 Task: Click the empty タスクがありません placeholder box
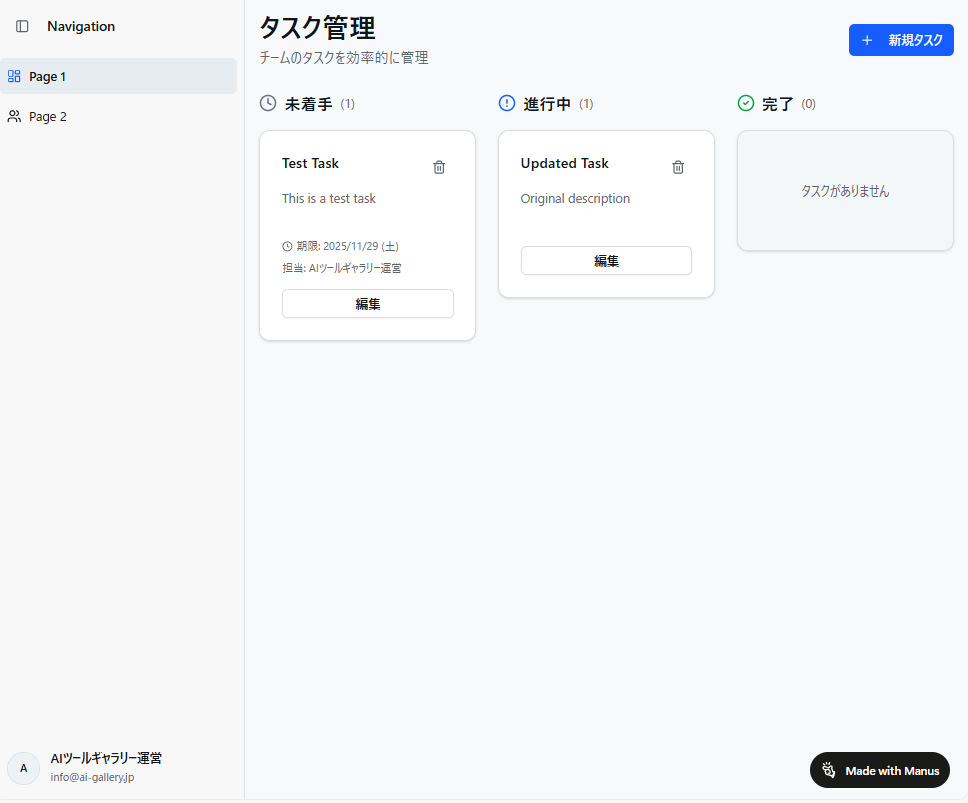click(x=845, y=191)
